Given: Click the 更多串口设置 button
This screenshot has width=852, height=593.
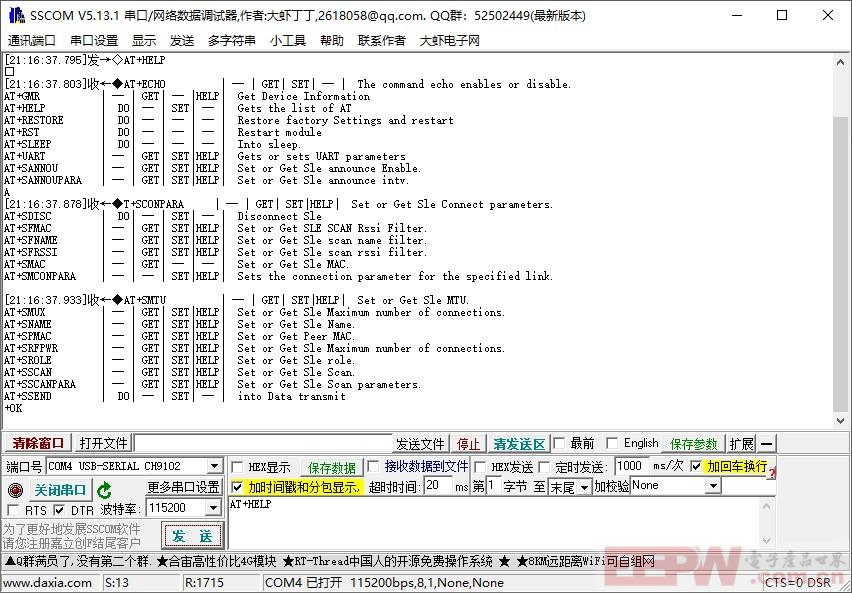Looking at the screenshot, I should (183, 487).
